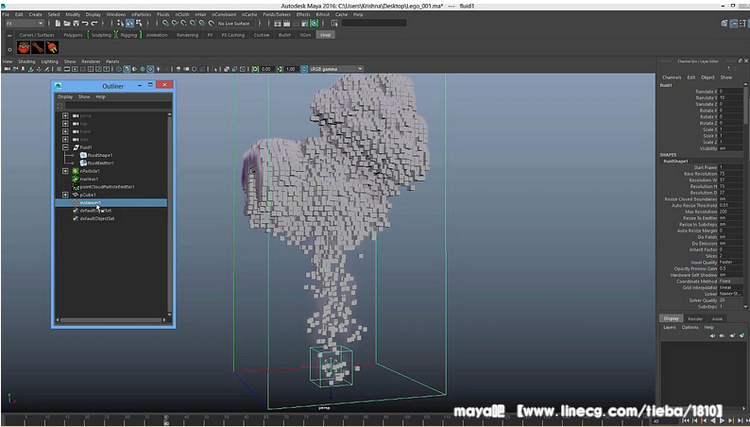Click the time slider current frame marker
This screenshot has width=750, height=427.
(166, 420)
